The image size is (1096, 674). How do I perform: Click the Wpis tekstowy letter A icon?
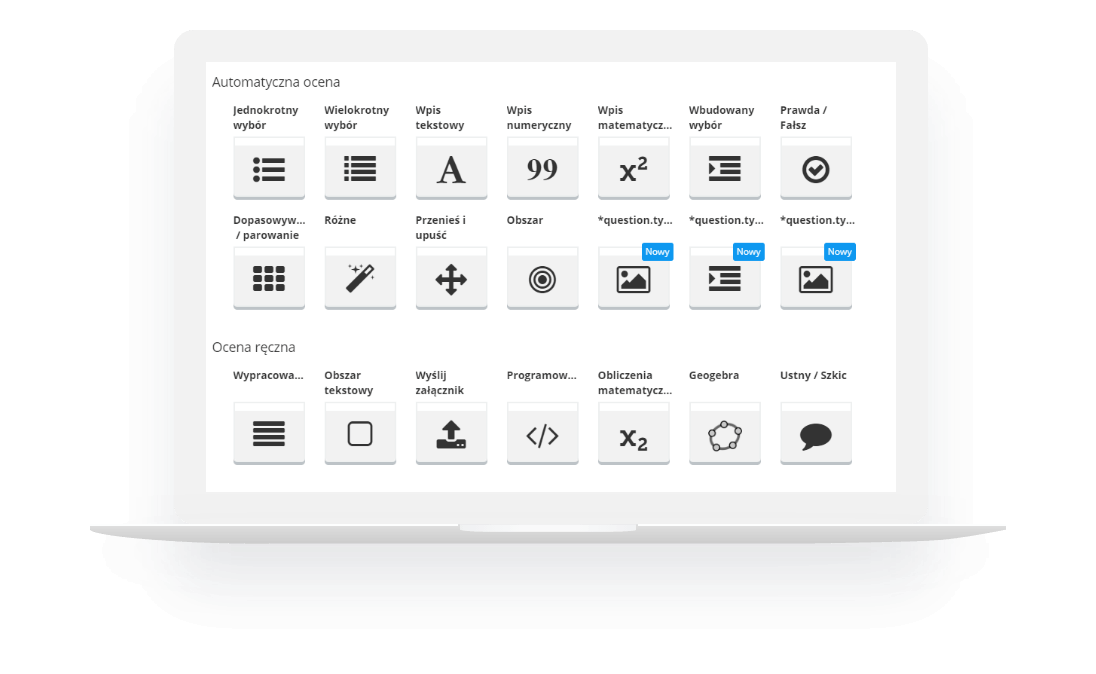pos(451,169)
